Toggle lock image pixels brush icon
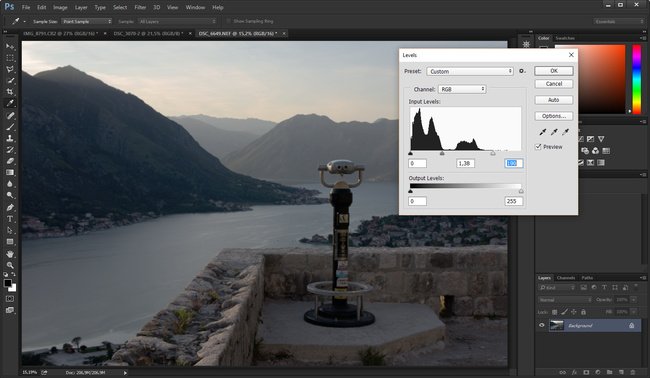This screenshot has height=378, width=650. pos(564,312)
